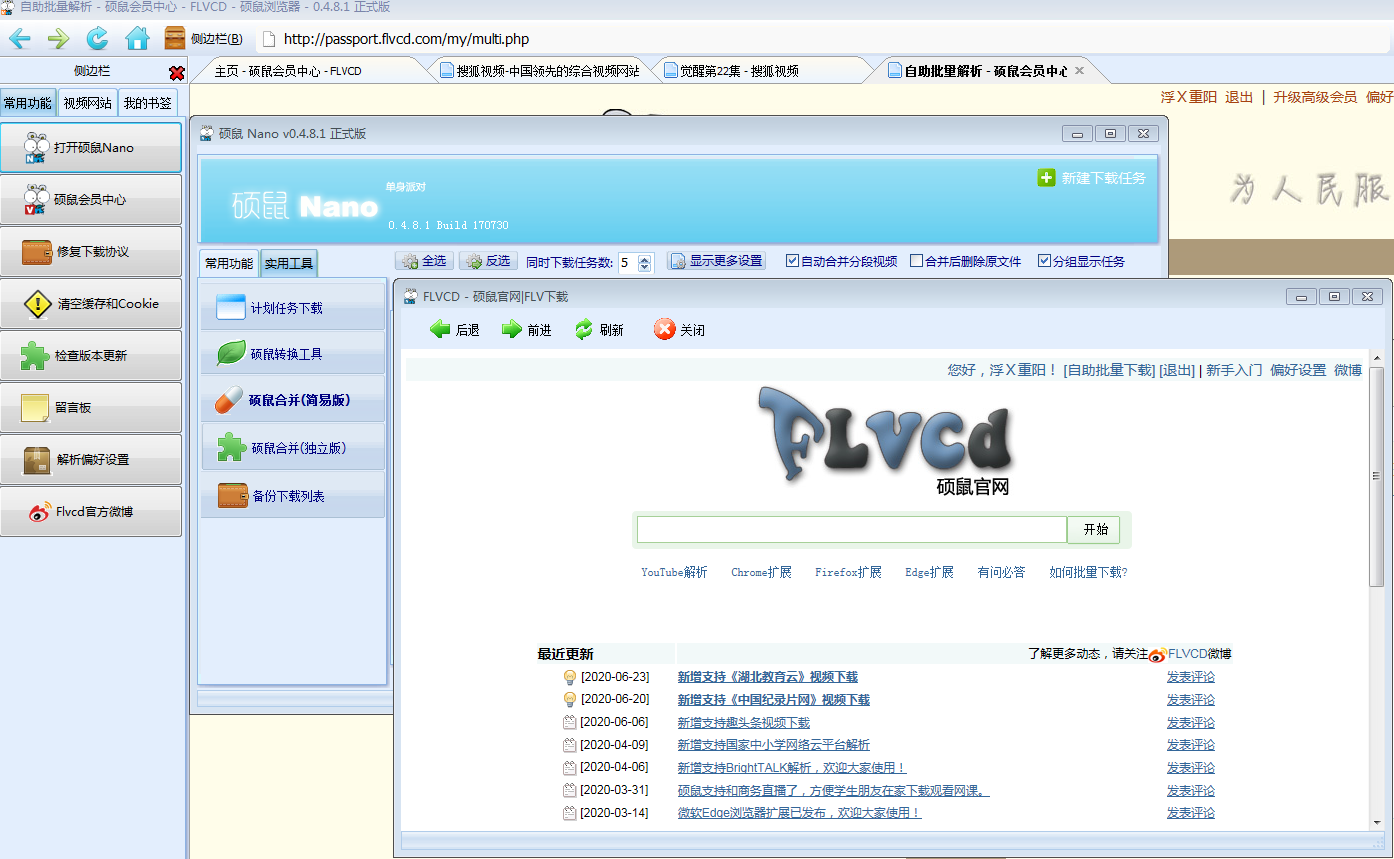
Task: Click the 开始 button beside the search box
Action: 1095,530
